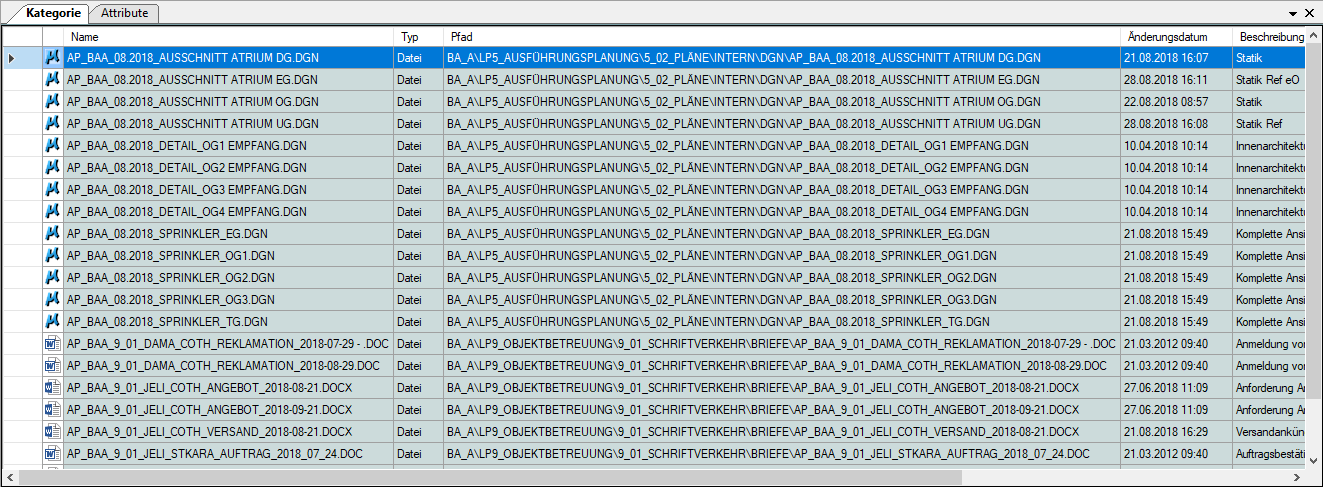Click the date 22.08.2018 08:57
Image resolution: width=1323 pixels, height=487 pixels.
(x=1165, y=102)
